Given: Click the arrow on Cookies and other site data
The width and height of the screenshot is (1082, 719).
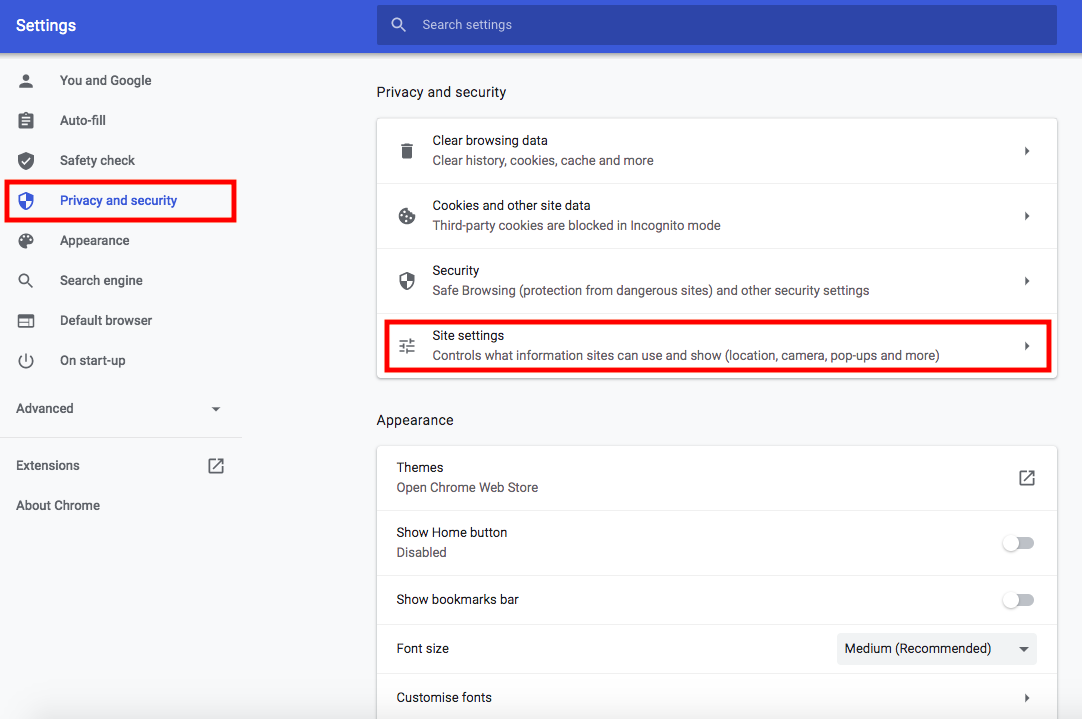Looking at the screenshot, I should click(x=1027, y=216).
